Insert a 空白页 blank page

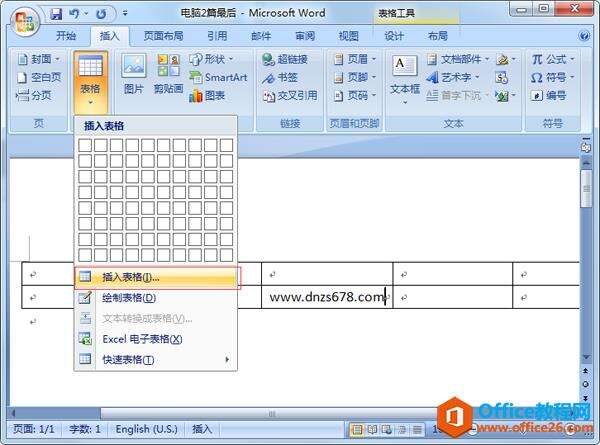click(39, 78)
